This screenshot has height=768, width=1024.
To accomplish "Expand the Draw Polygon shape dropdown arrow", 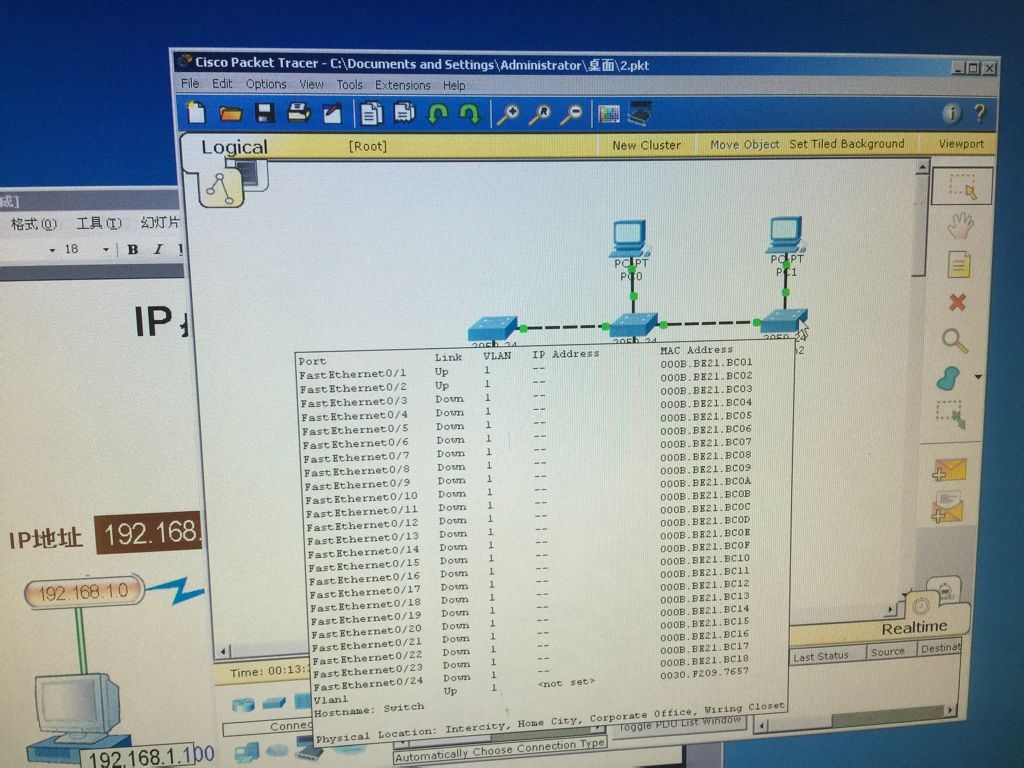I will point(977,378).
